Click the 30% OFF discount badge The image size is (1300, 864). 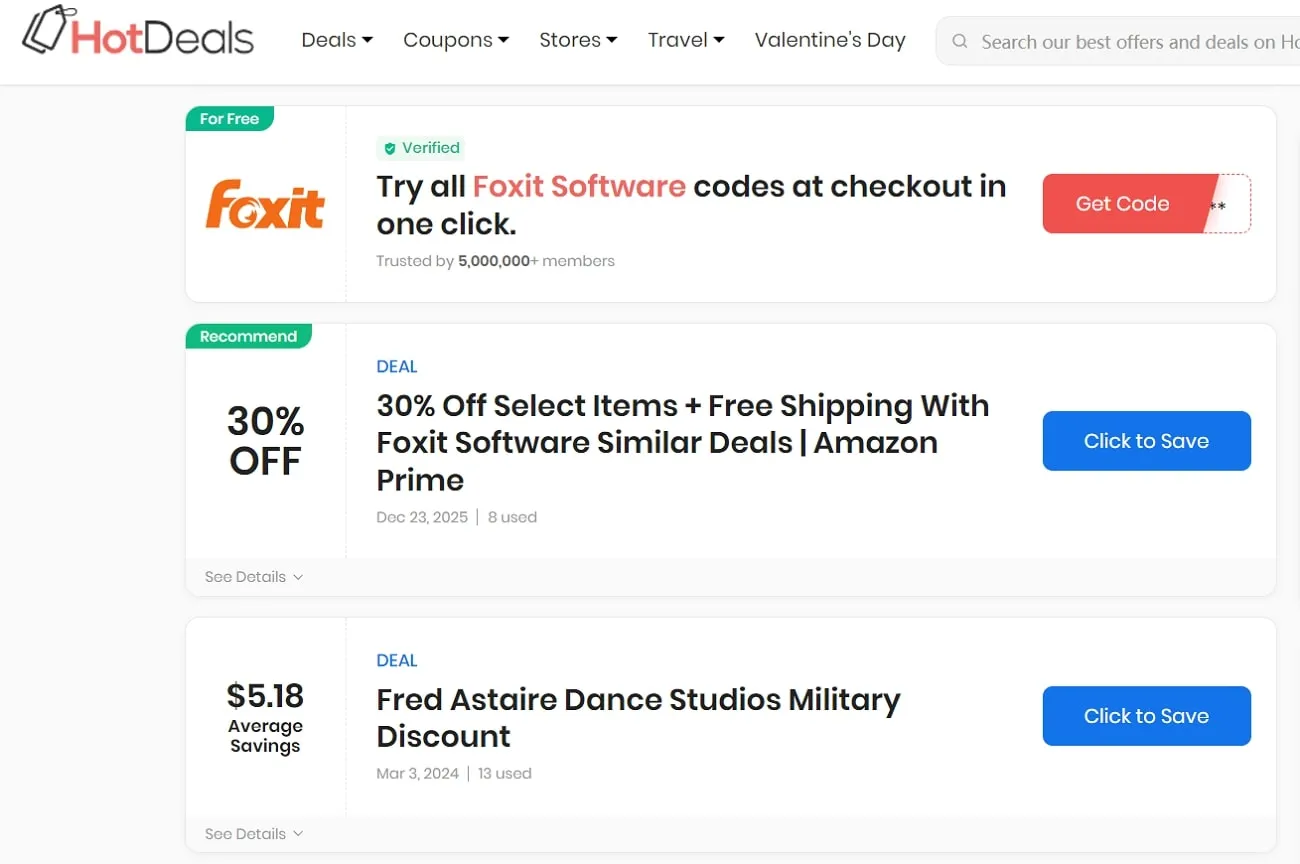265,441
